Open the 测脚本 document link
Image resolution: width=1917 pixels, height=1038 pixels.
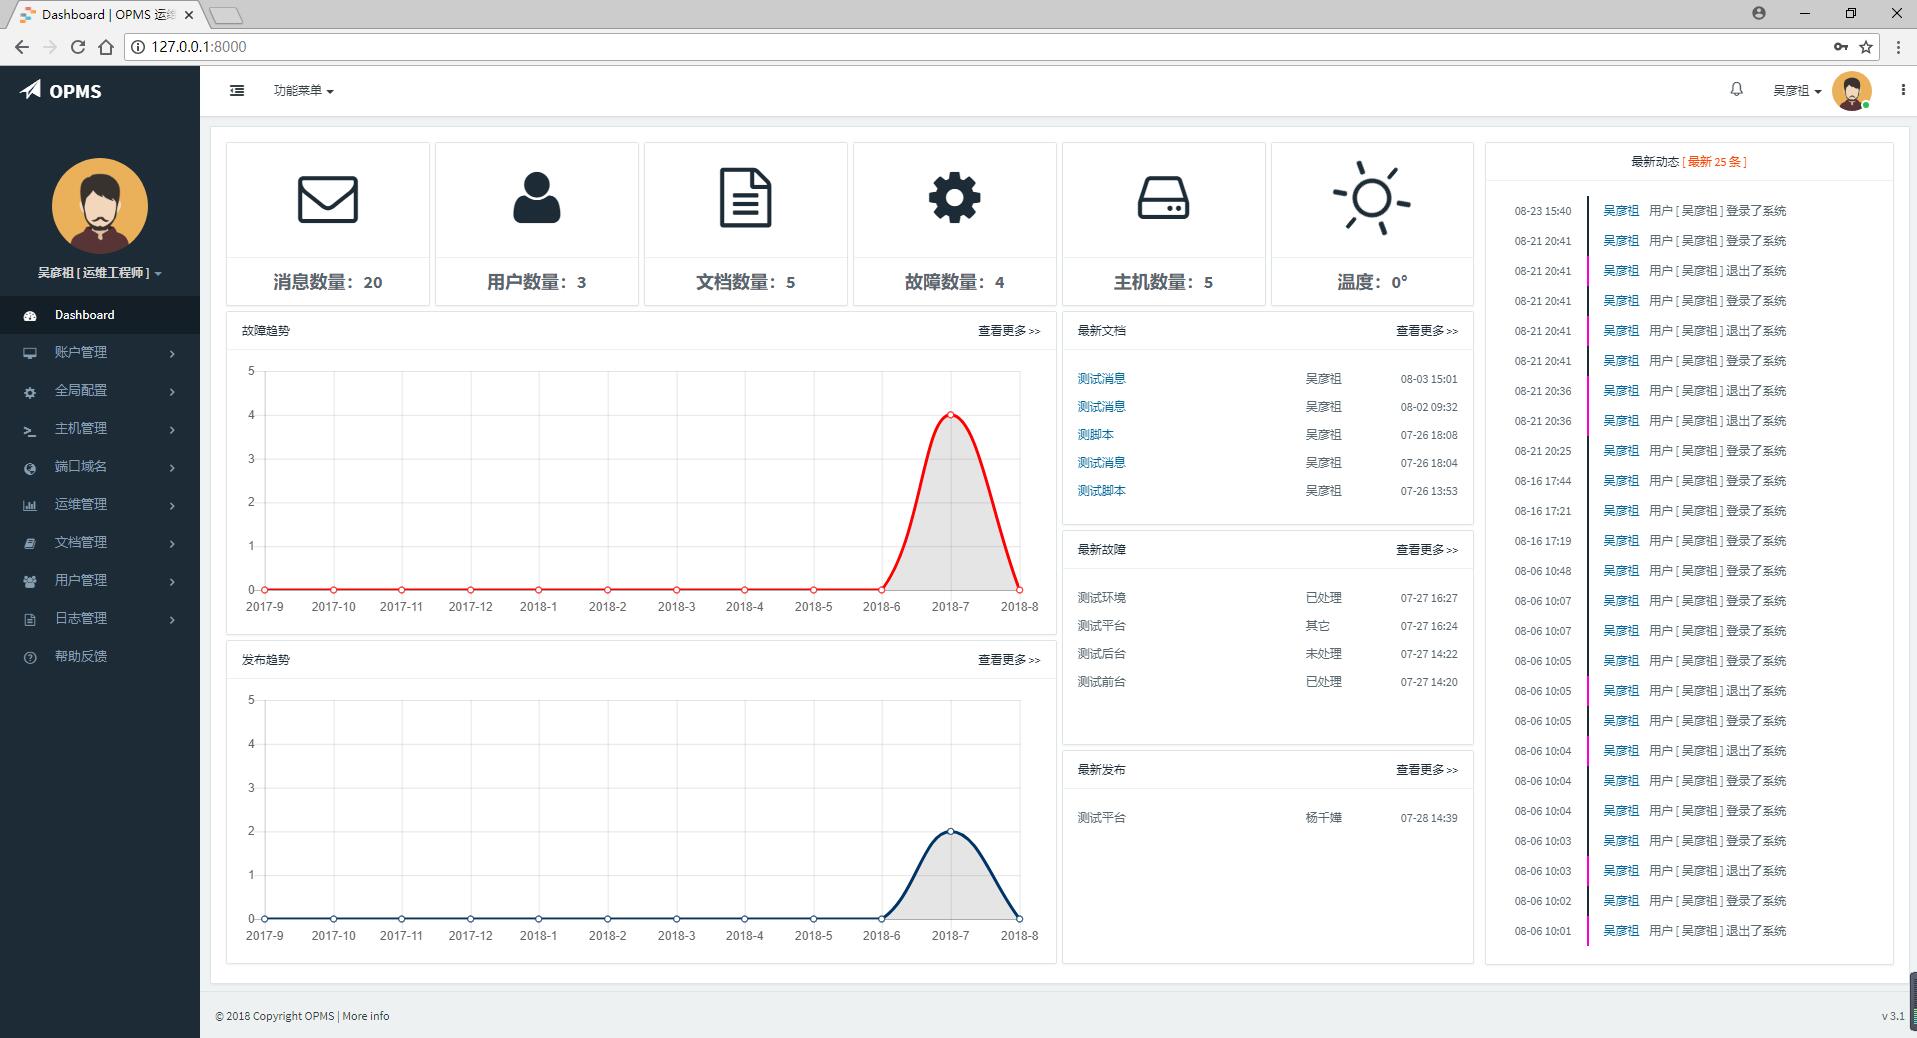pos(1095,435)
